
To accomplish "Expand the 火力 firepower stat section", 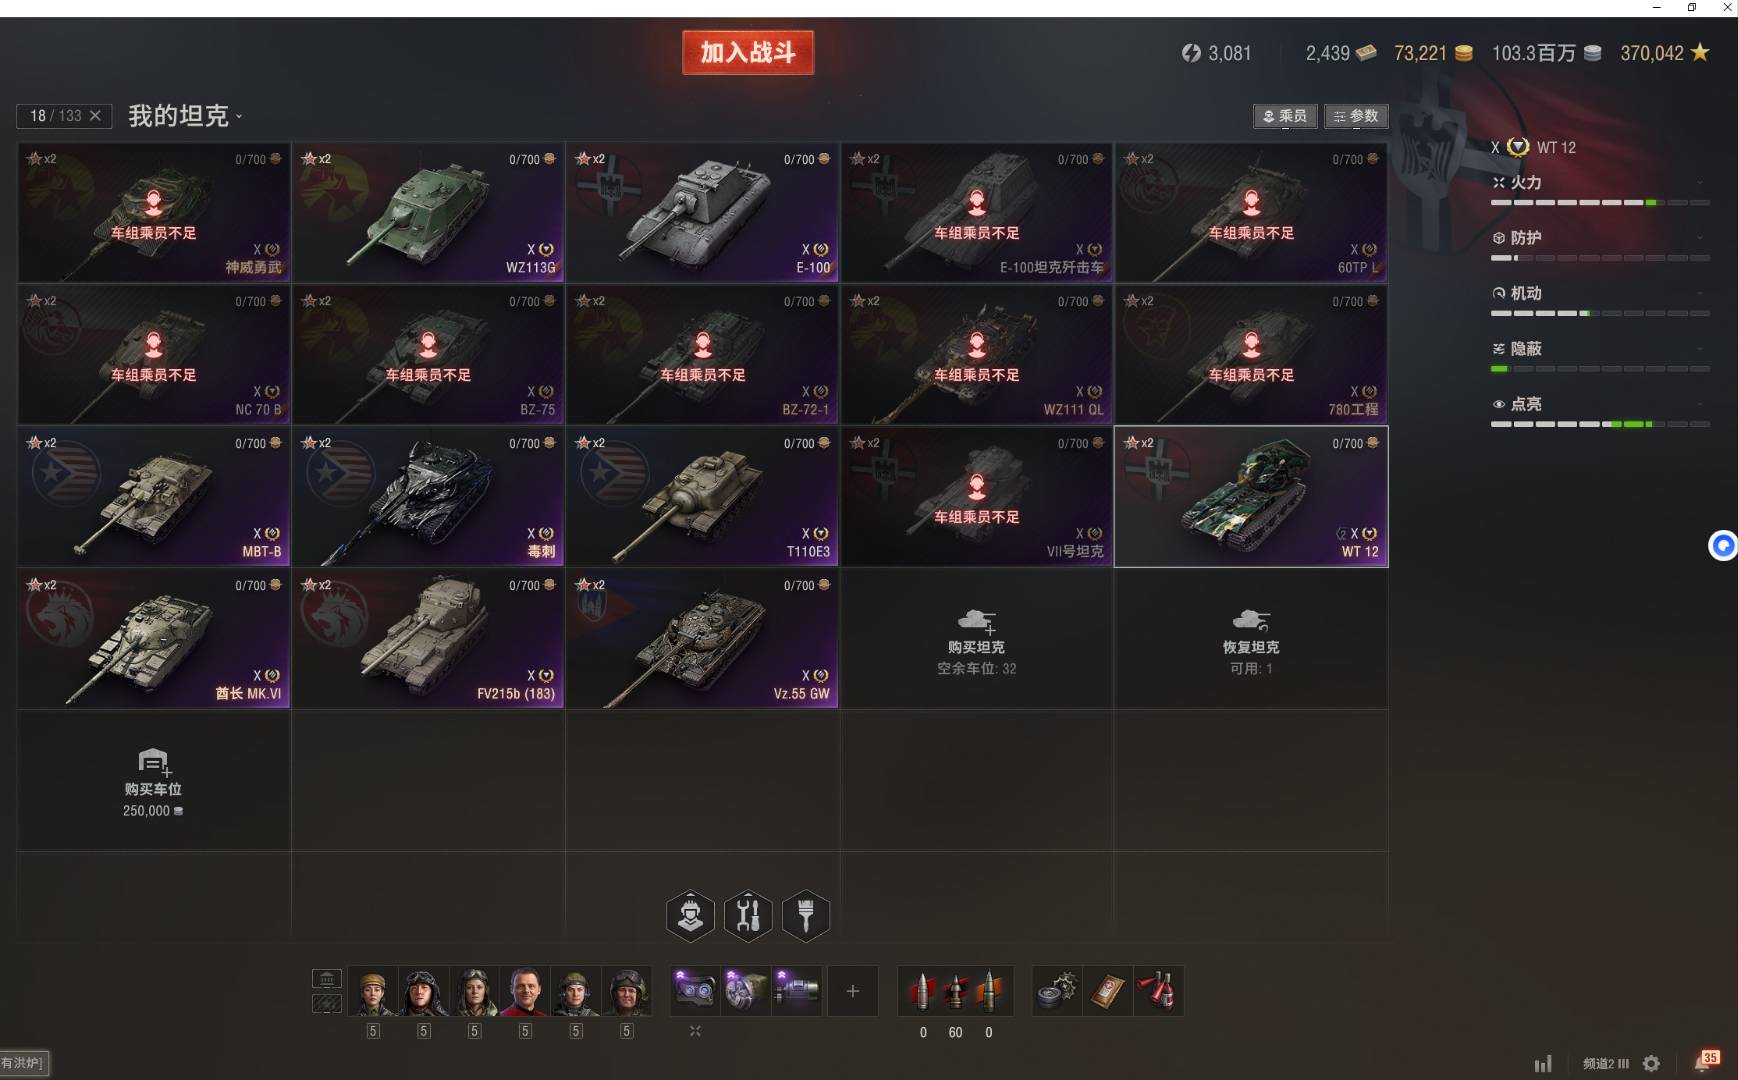I will coord(1600,183).
